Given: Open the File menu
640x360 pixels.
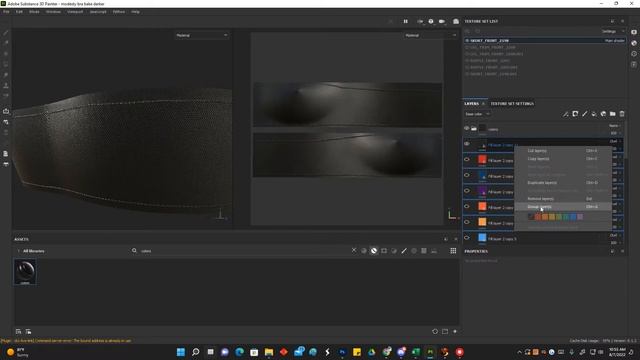Looking at the screenshot, I should [6, 12].
